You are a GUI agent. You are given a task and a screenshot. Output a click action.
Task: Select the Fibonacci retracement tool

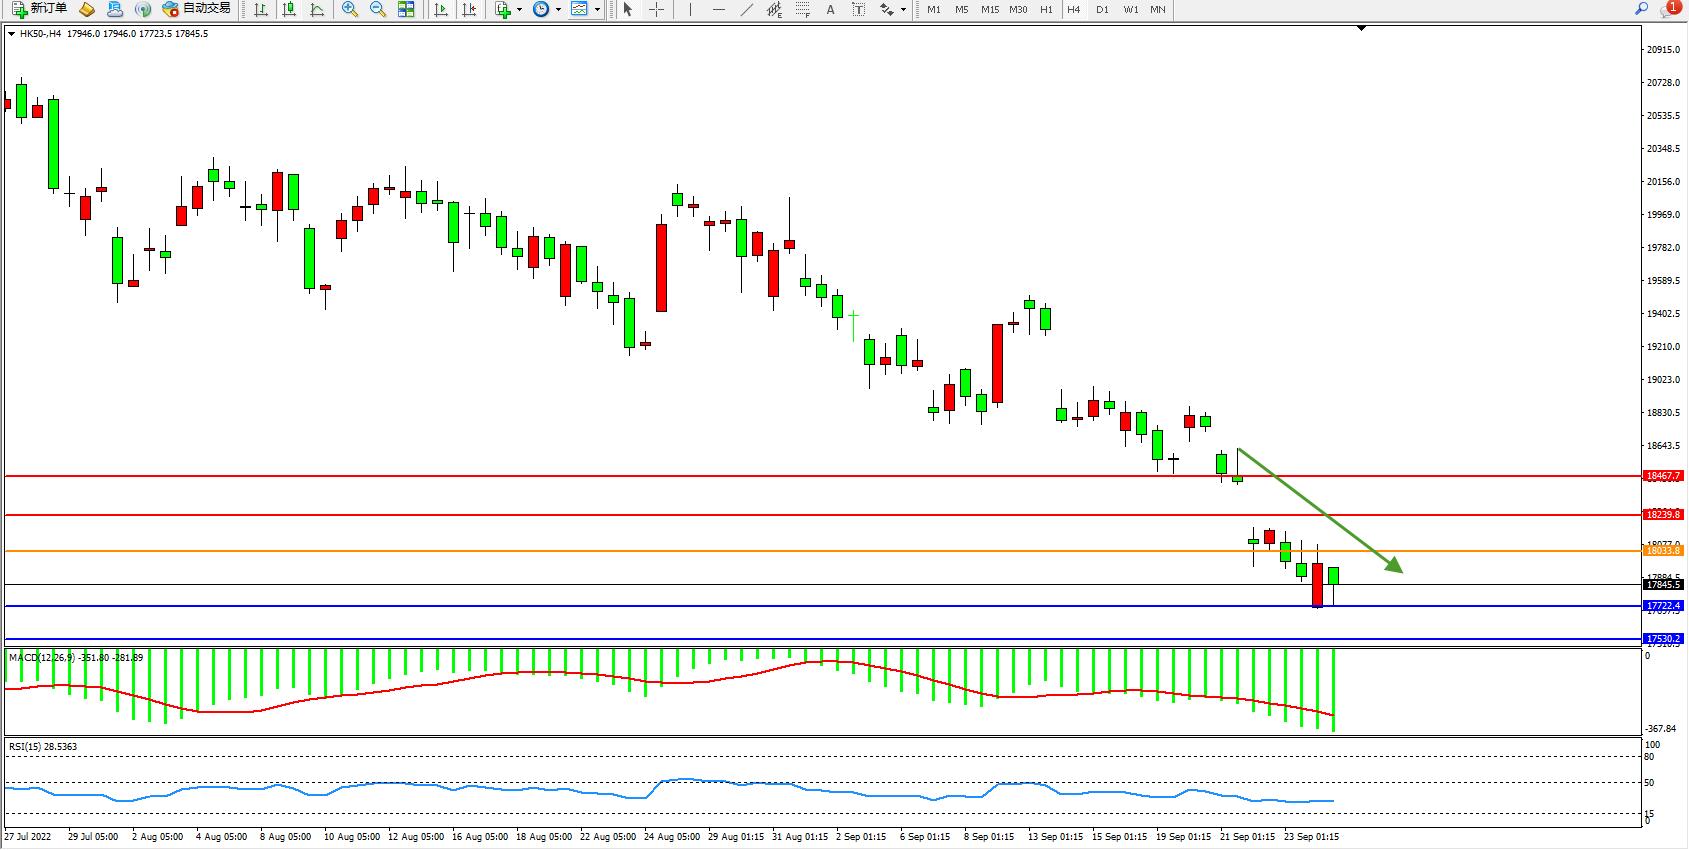[x=802, y=9]
